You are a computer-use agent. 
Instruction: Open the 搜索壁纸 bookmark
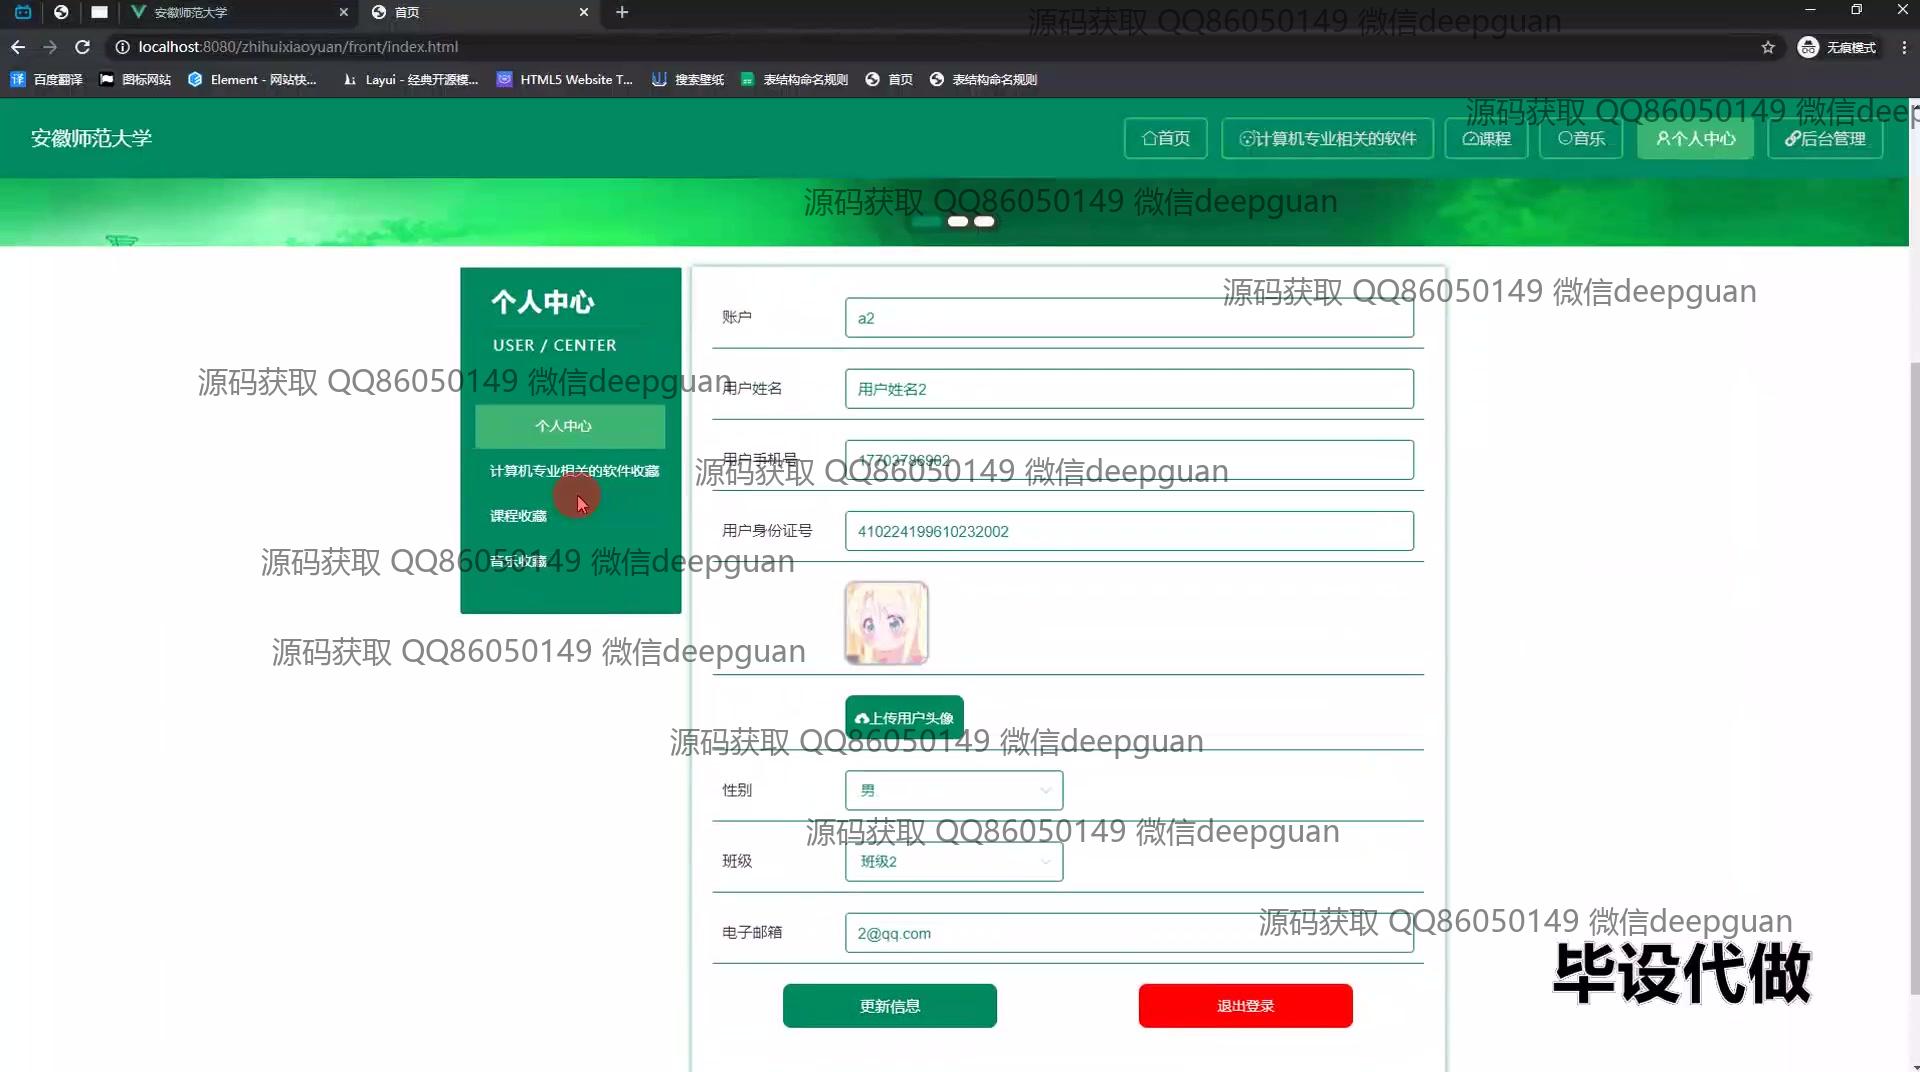(688, 79)
